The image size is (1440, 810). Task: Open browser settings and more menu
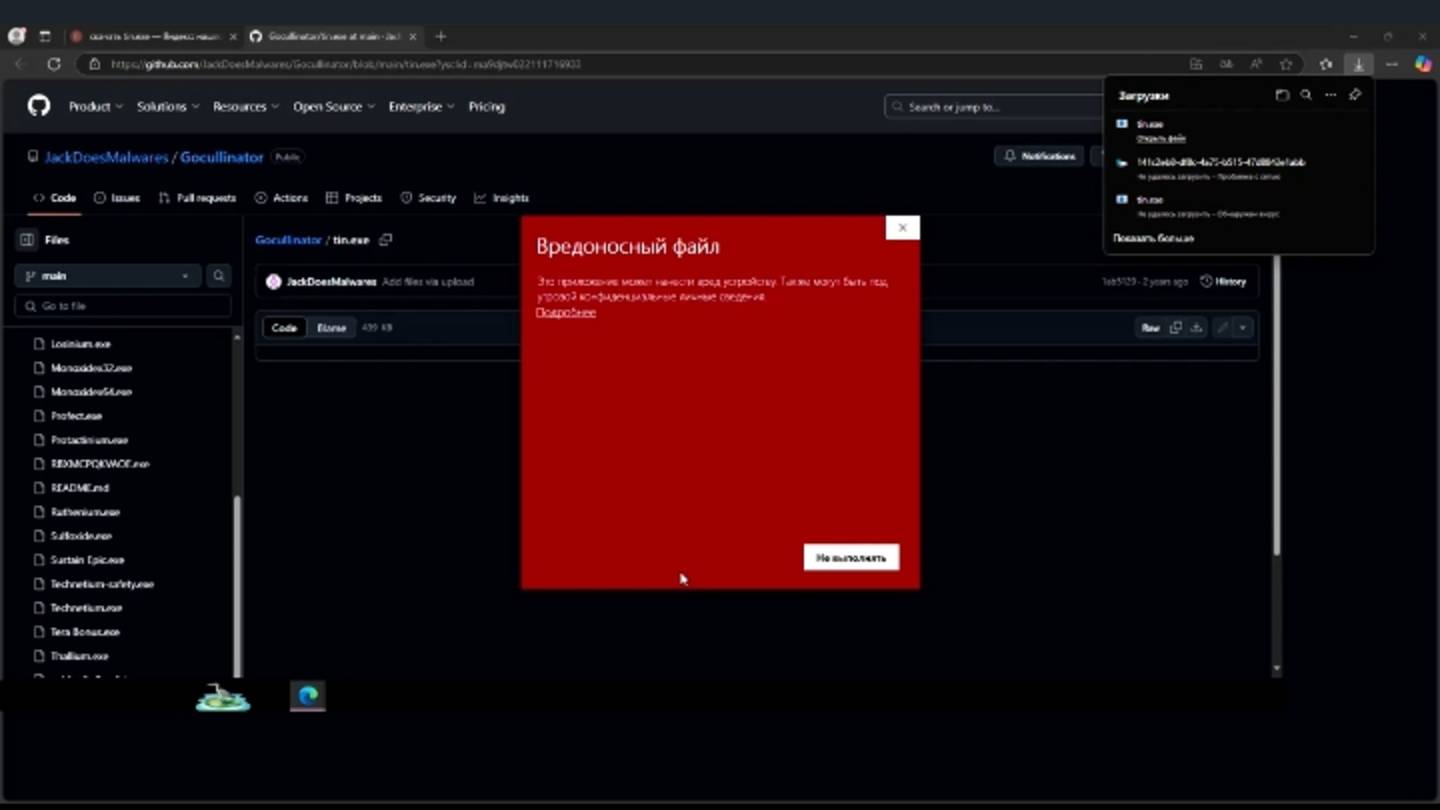click(x=1392, y=64)
